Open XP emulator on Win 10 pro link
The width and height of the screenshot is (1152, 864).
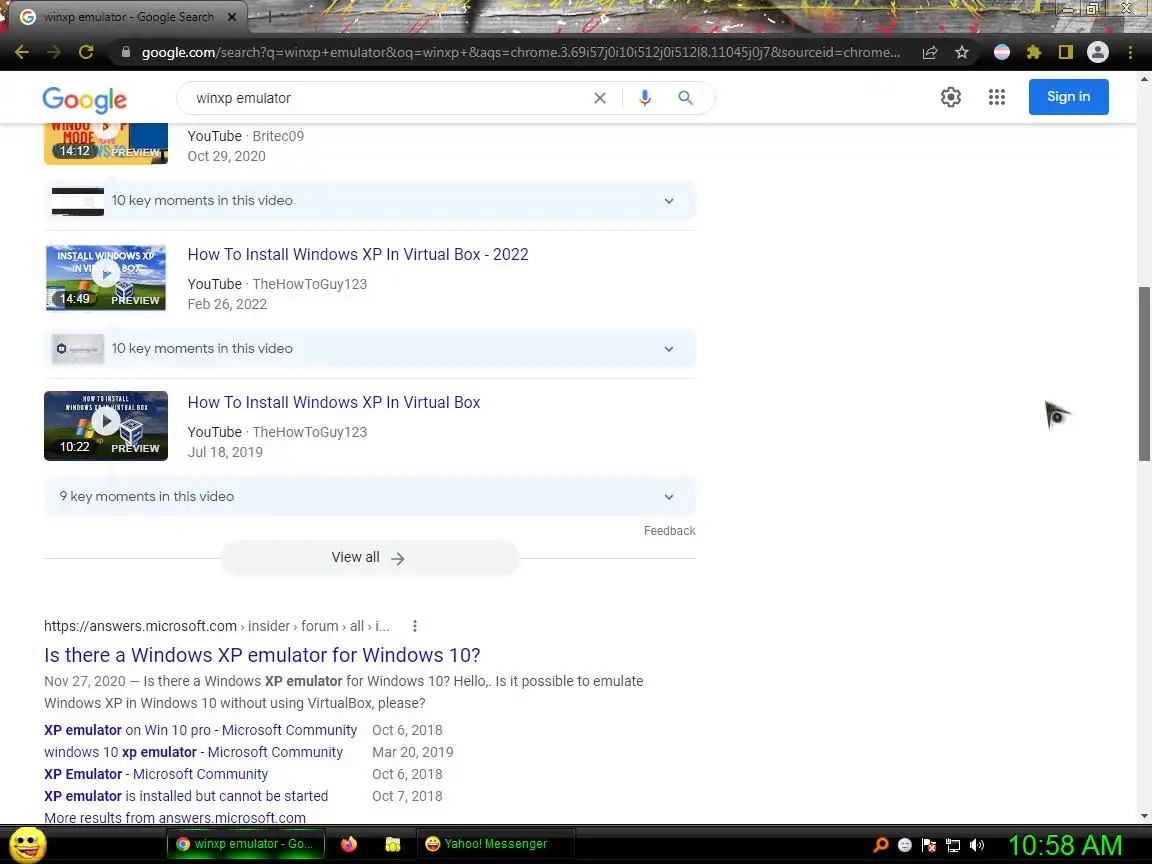click(201, 730)
